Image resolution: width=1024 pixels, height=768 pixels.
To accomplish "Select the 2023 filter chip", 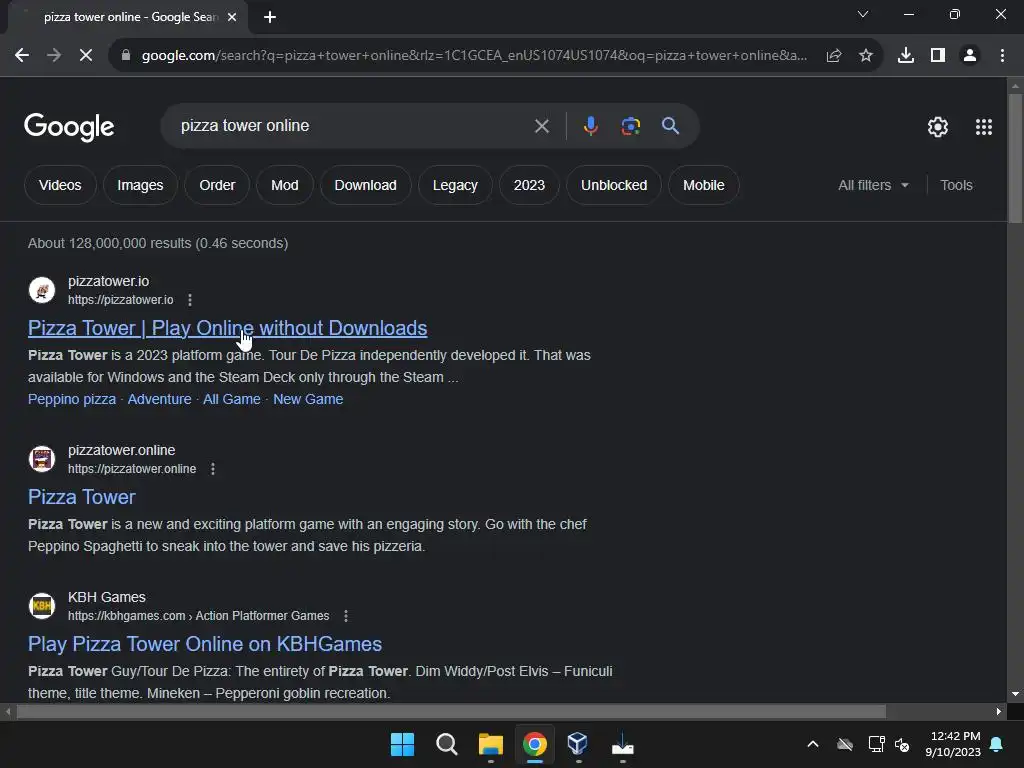I will pos(529,185).
